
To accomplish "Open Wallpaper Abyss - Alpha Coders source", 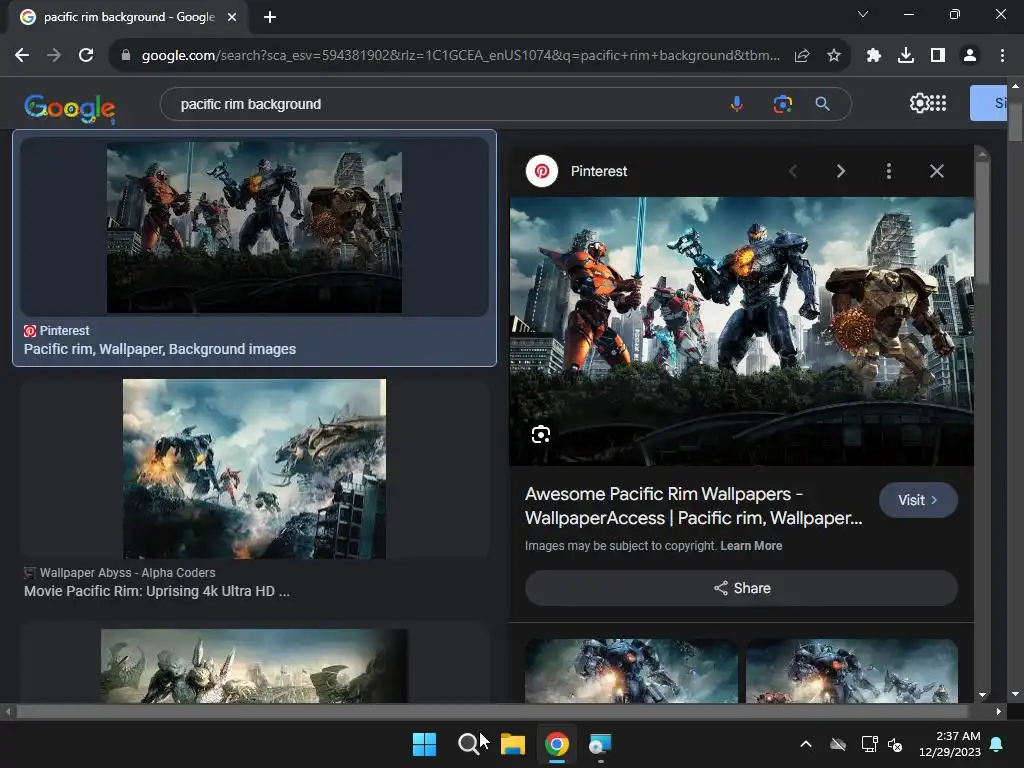I will coord(120,573).
